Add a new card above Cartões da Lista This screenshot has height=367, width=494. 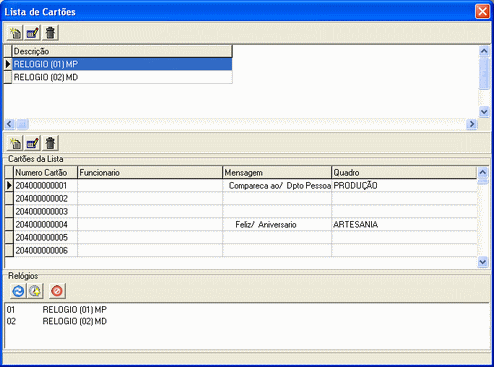[15, 143]
